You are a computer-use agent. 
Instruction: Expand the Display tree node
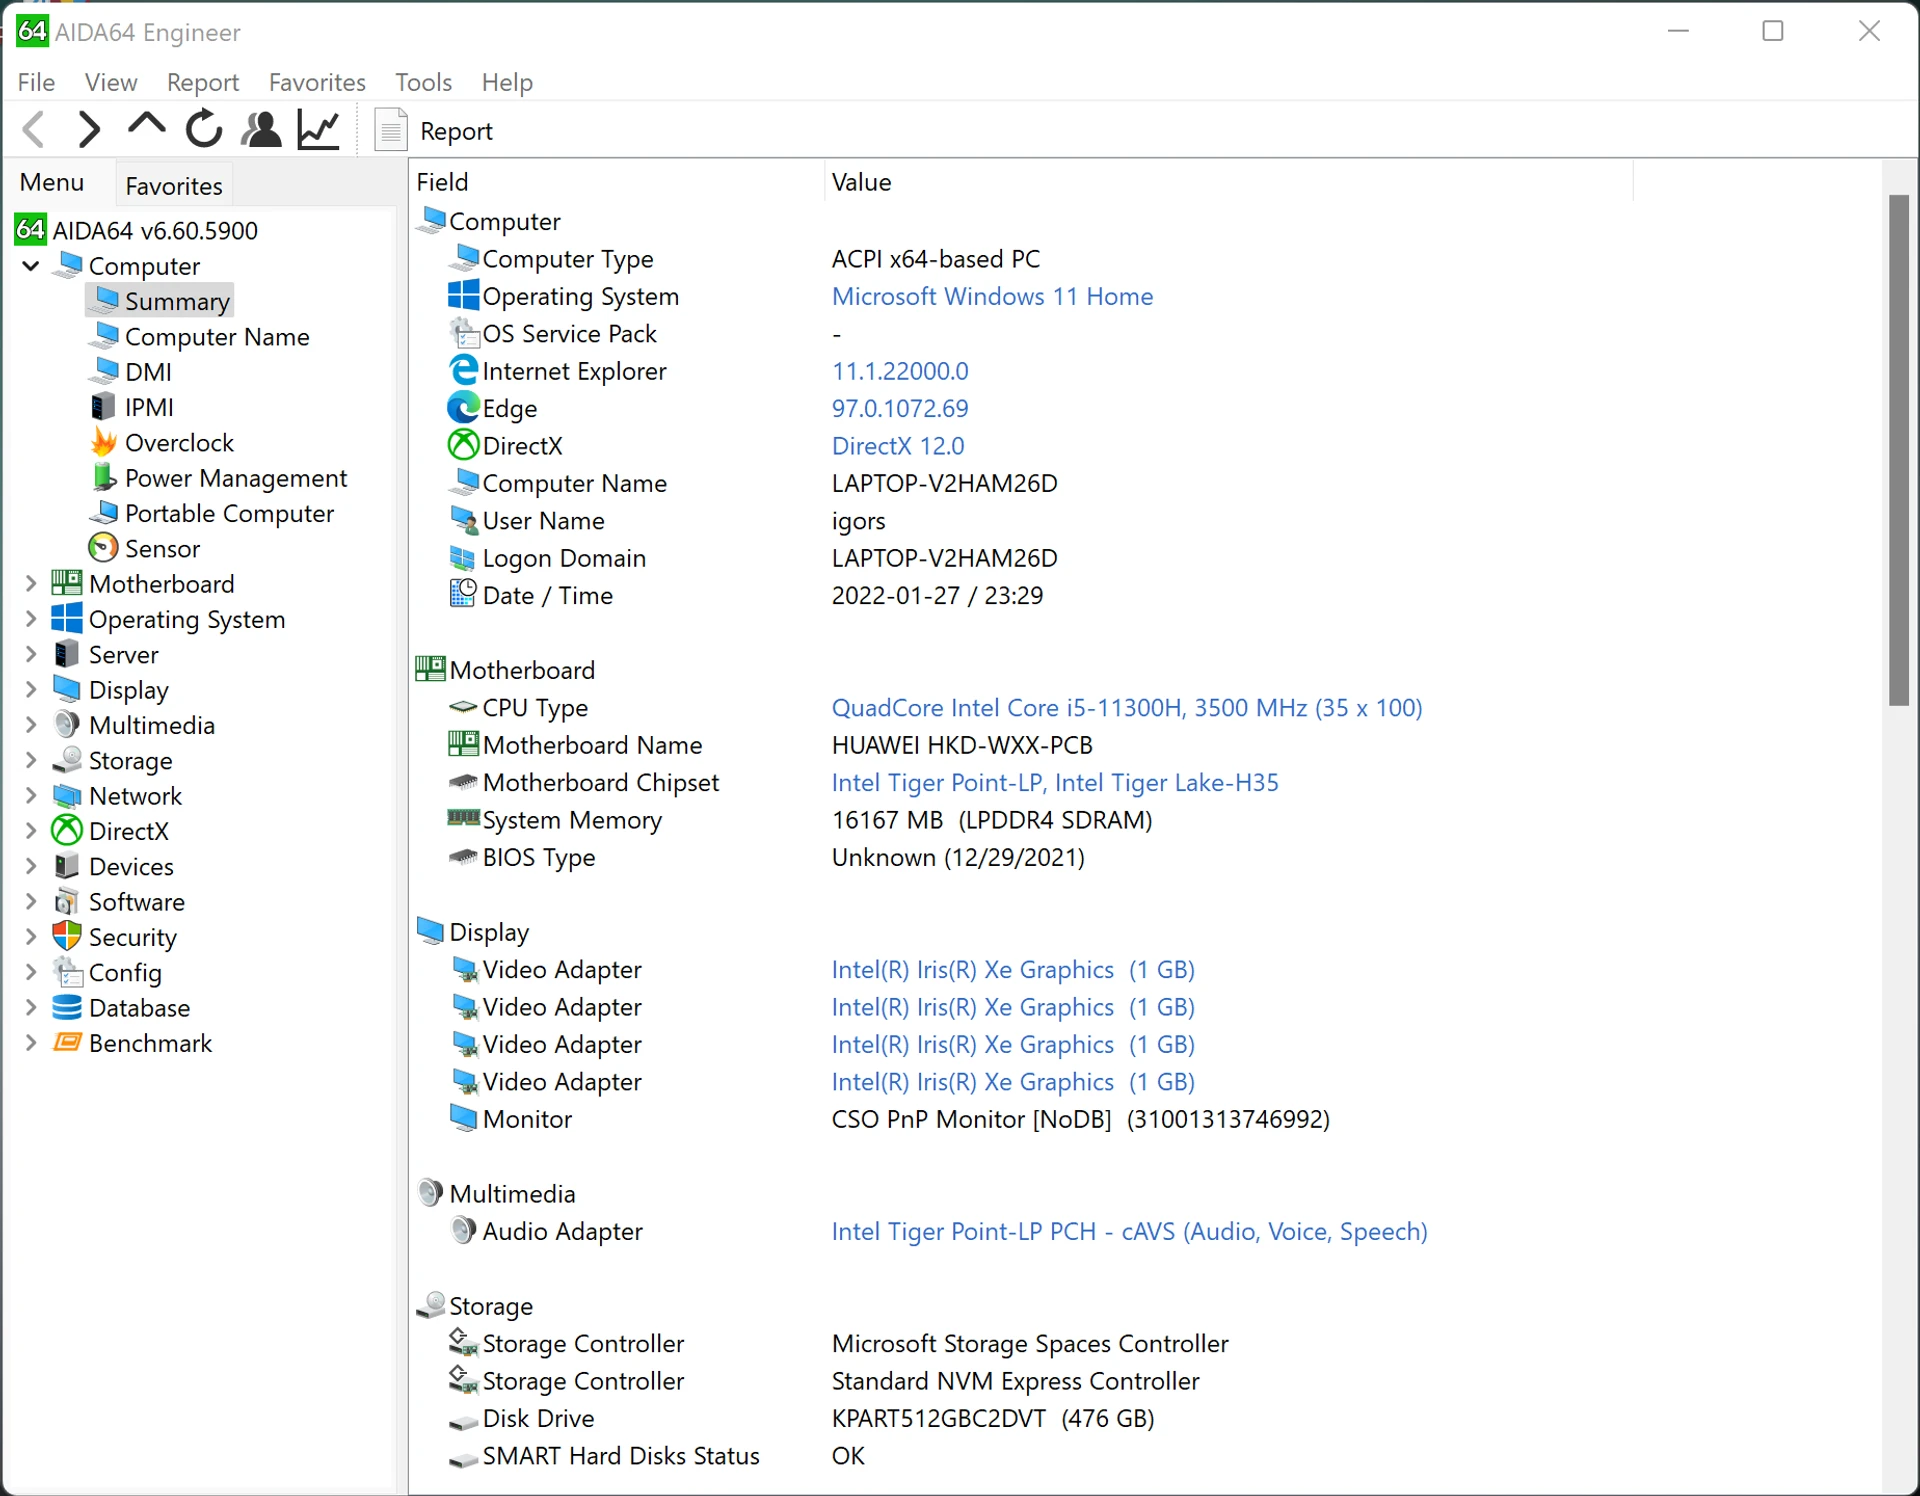click(x=31, y=690)
